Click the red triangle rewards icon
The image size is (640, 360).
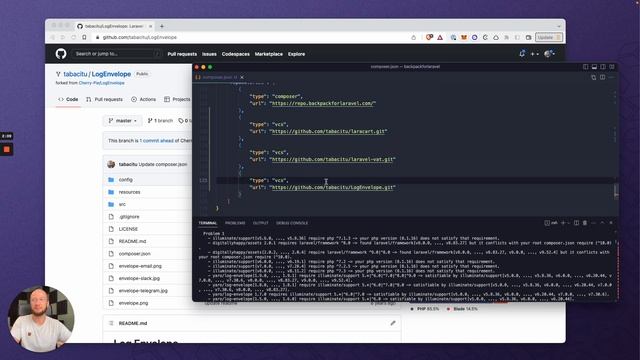pos(440,37)
